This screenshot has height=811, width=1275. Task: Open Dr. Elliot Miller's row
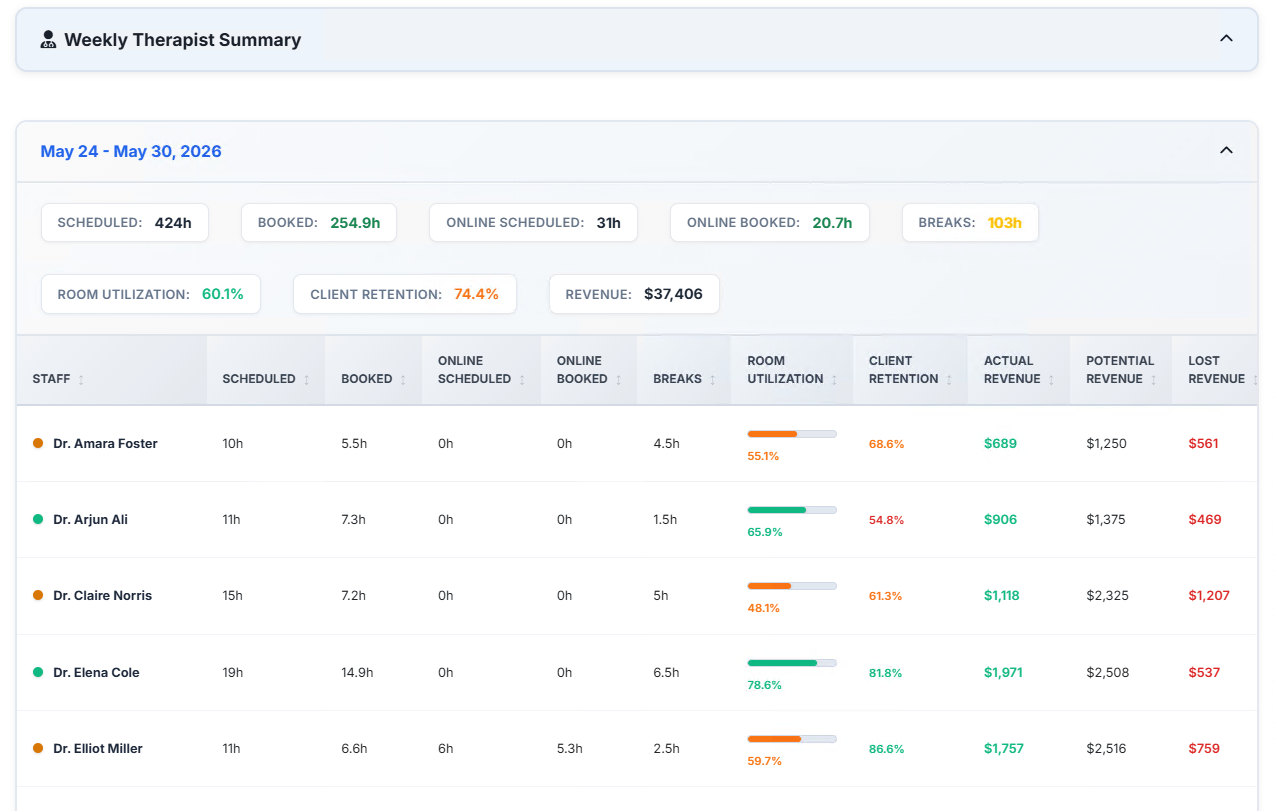(637, 749)
